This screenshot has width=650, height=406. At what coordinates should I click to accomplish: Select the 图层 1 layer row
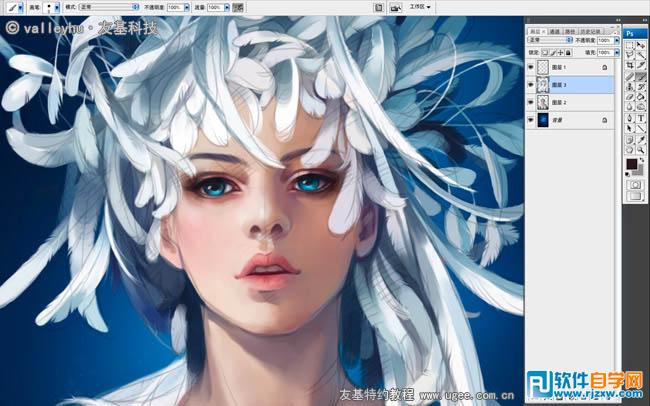[570, 67]
